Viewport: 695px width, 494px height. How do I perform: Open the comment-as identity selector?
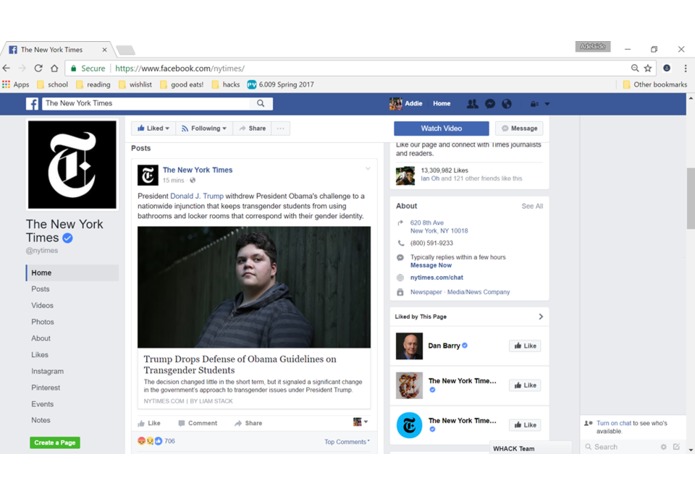pyautogui.click(x=360, y=422)
